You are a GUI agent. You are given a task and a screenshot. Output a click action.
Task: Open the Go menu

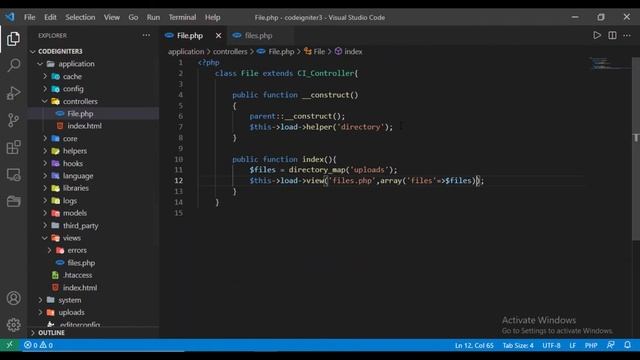click(x=133, y=17)
